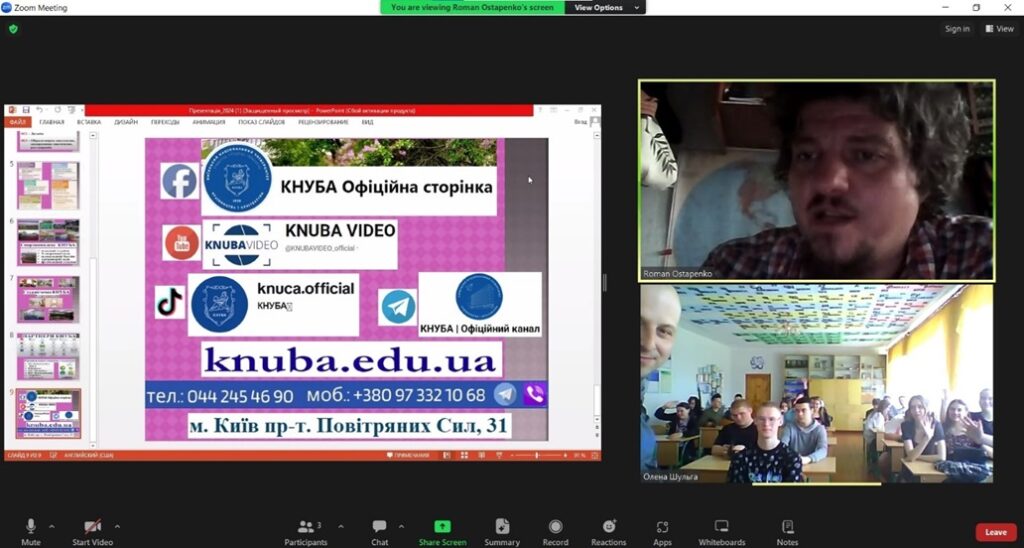Click the square Telegram icon on slide
This screenshot has width=1024, height=548.
tap(398, 307)
